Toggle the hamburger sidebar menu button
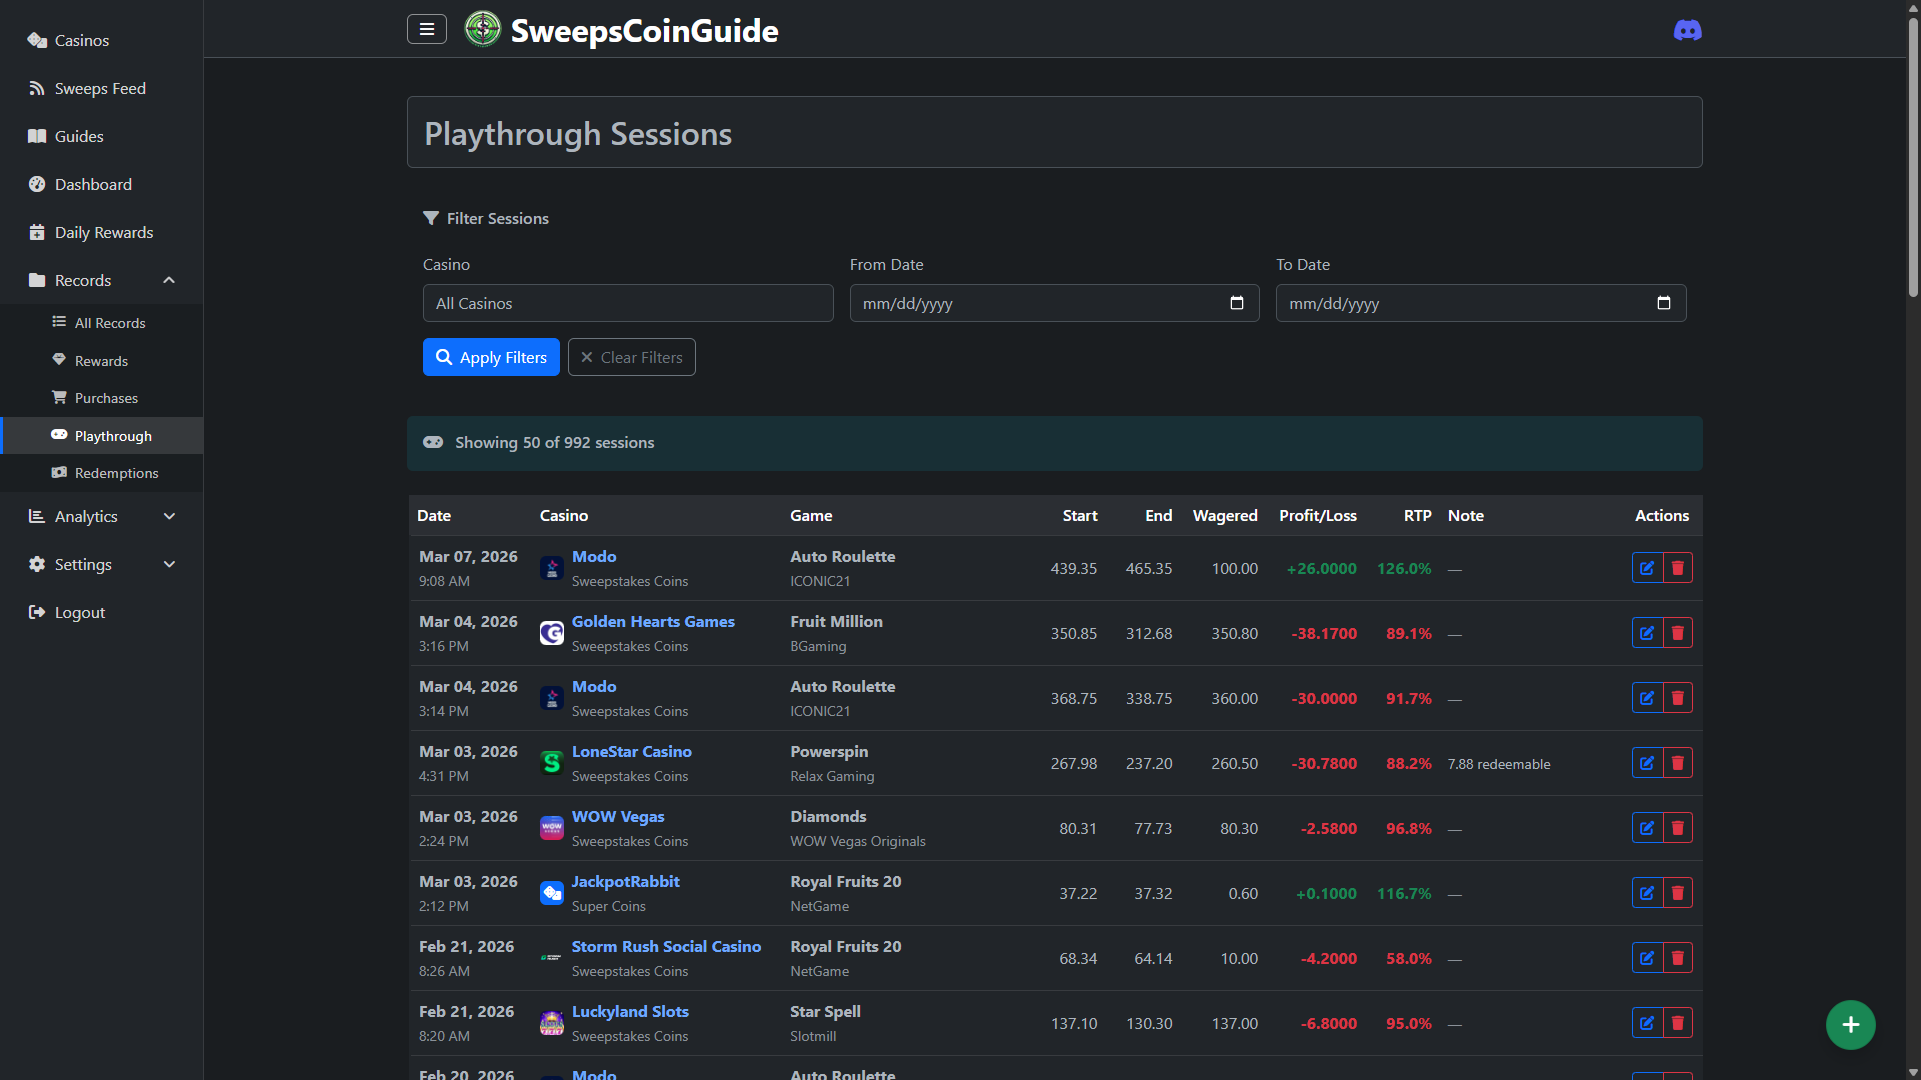The width and height of the screenshot is (1921, 1080). tap(427, 29)
